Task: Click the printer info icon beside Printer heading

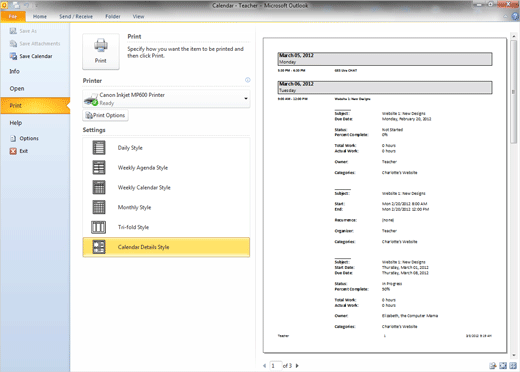Action: [248, 80]
